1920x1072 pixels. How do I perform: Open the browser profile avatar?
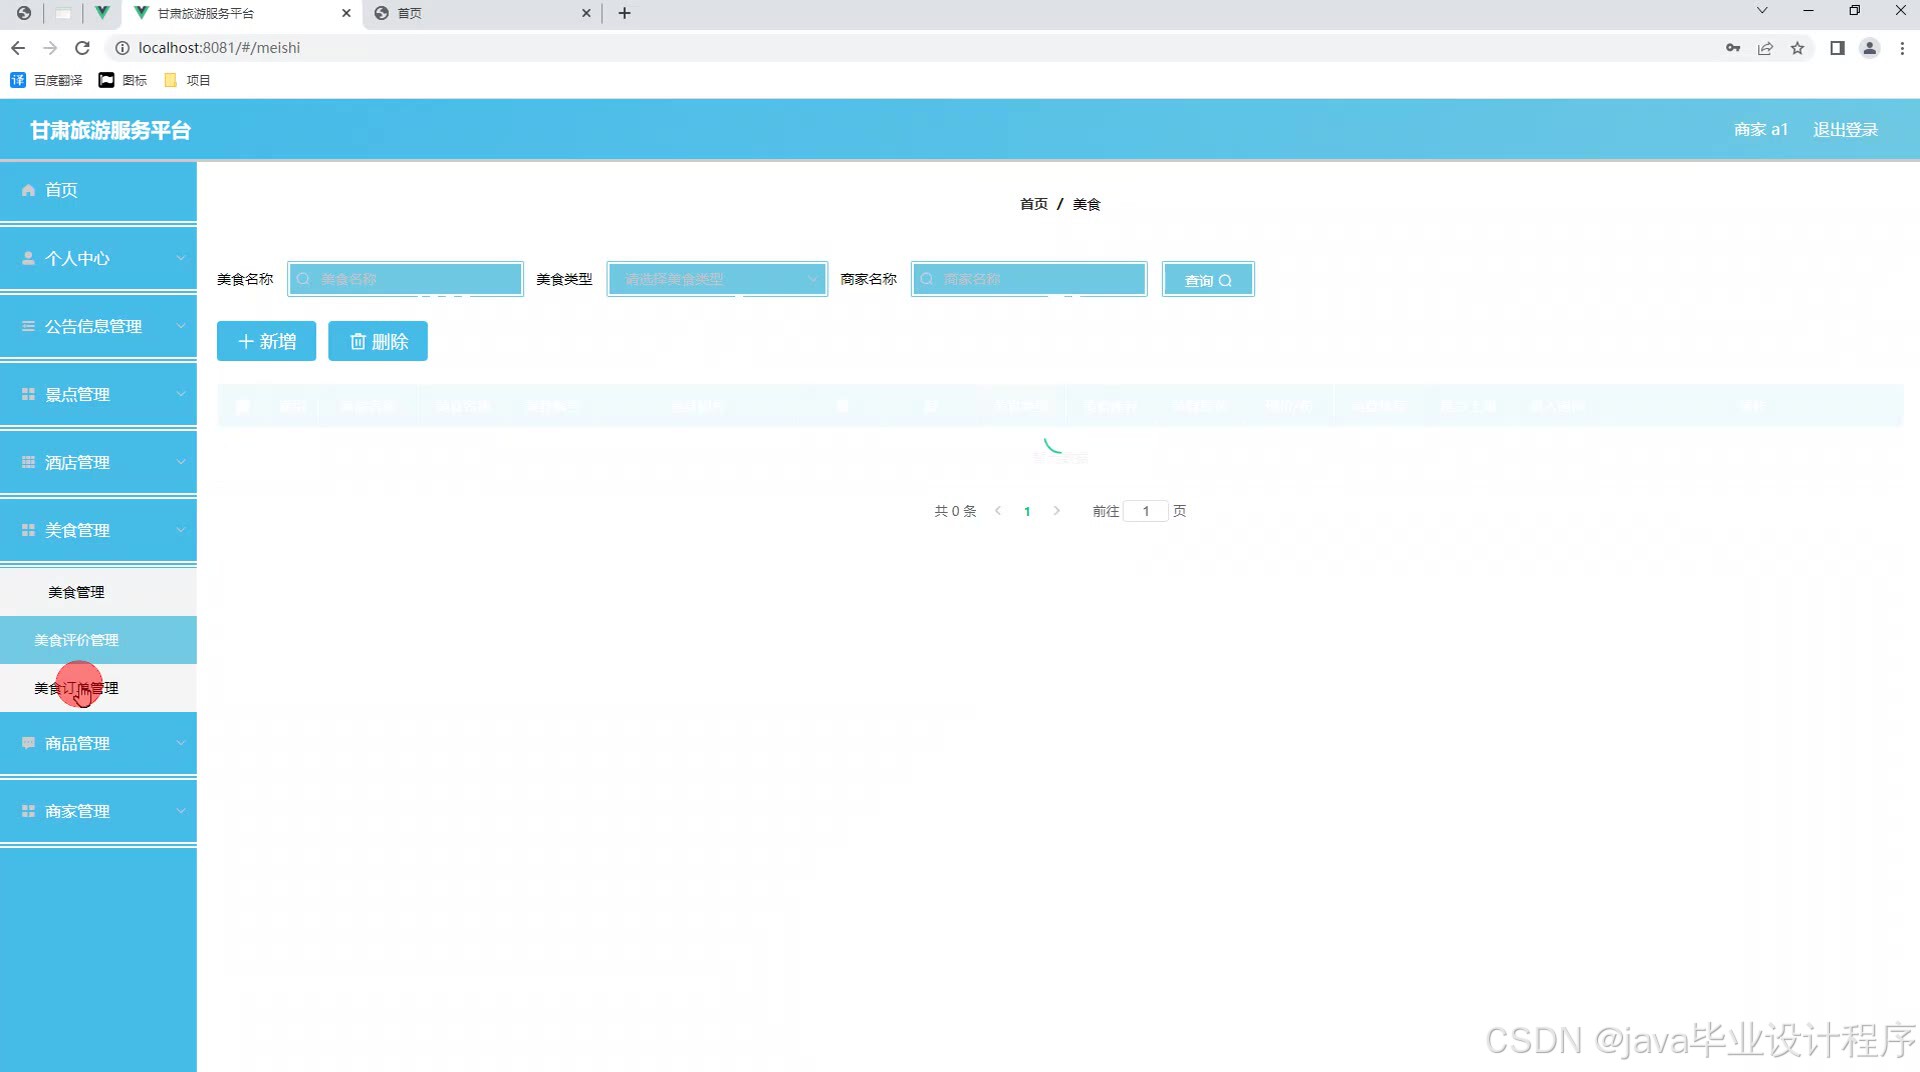point(1869,48)
